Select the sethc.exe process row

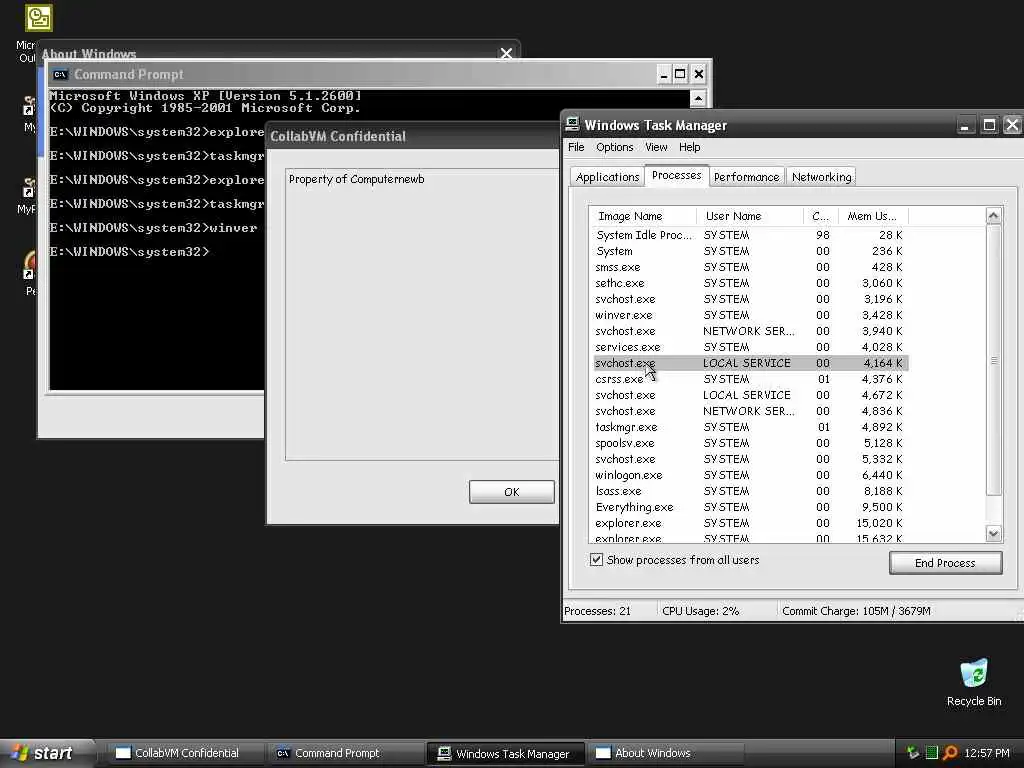point(749,283)
